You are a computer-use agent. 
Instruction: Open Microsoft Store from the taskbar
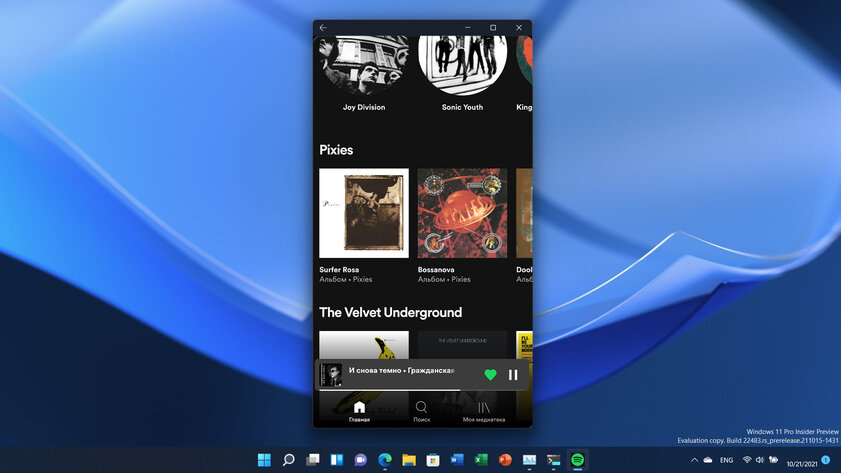coord(433,460)
